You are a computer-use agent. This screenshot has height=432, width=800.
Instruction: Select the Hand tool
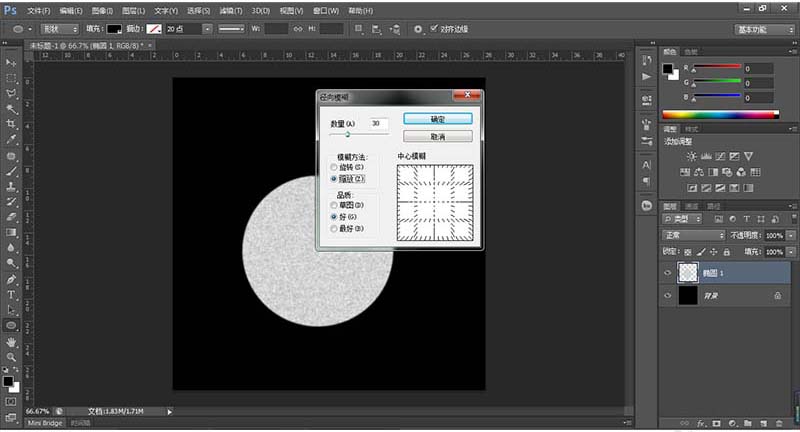click(x=11, y=341)
